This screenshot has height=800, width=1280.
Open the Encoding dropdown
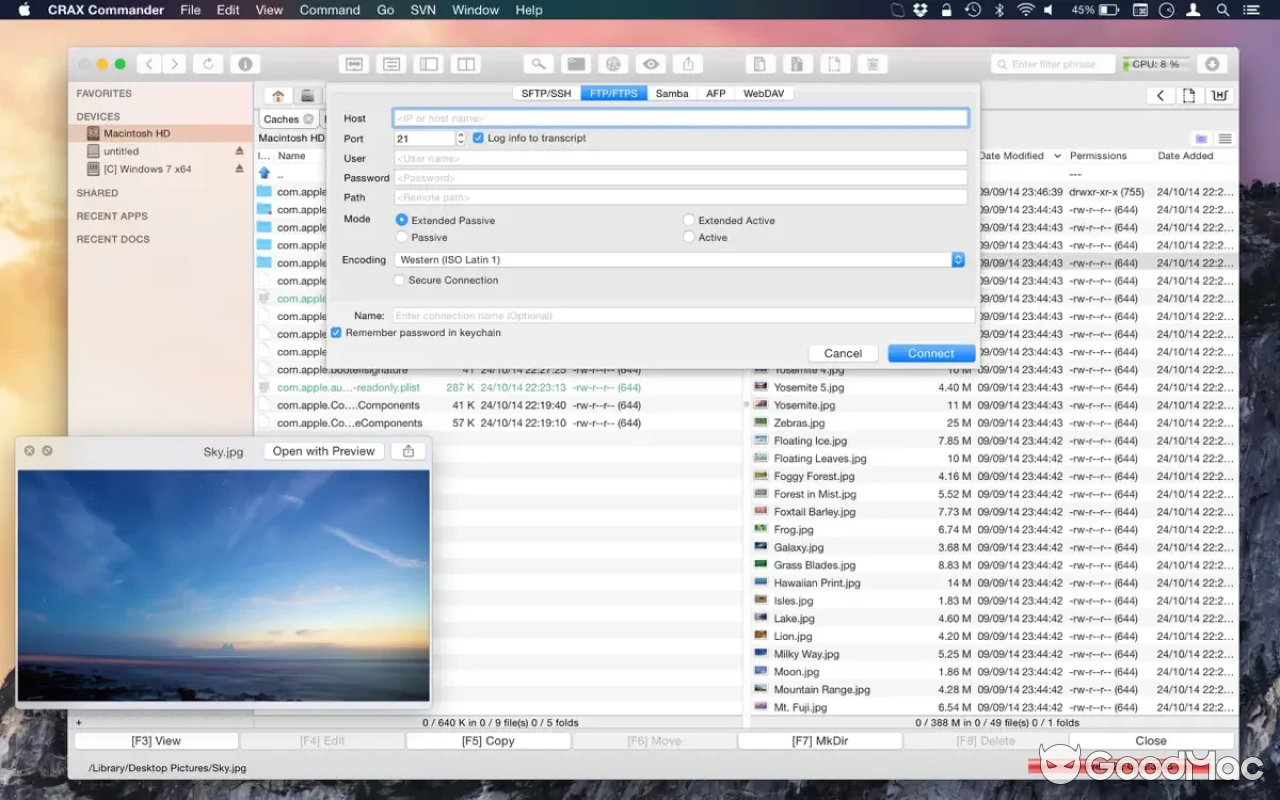point(957,259)
